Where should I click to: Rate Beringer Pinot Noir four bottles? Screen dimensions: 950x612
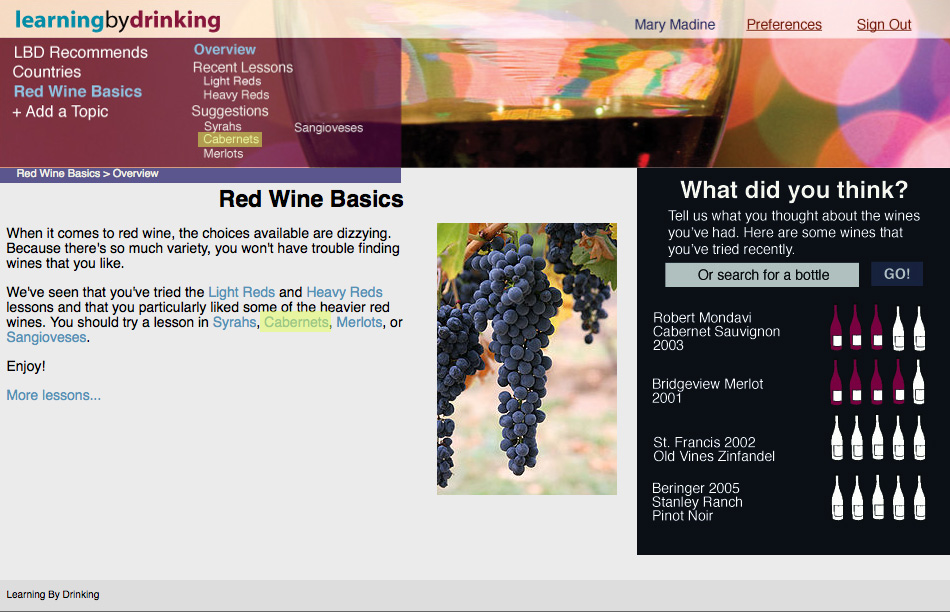point(899,498)
